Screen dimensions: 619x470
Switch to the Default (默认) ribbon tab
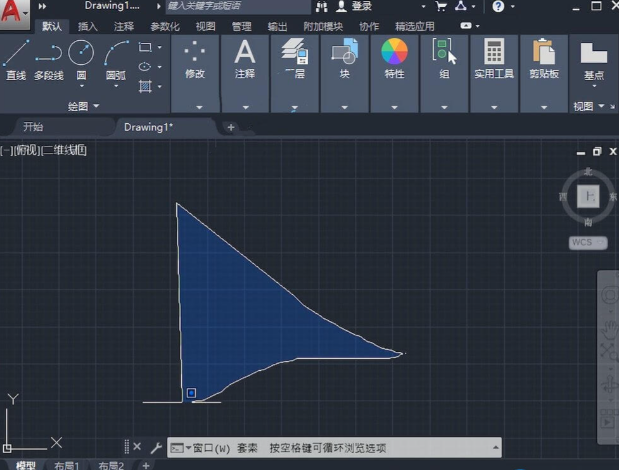click(52, 26)
